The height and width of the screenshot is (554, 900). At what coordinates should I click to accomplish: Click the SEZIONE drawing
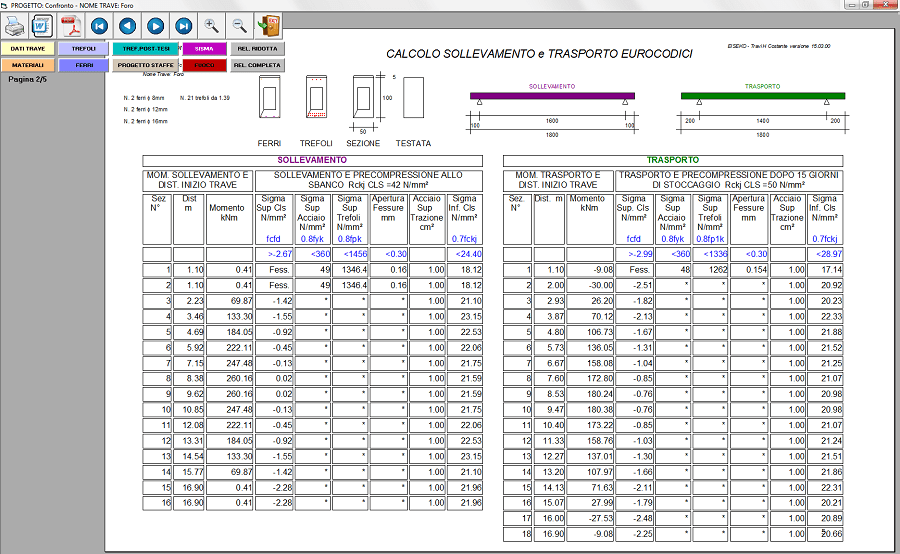[x=363, y=97]
